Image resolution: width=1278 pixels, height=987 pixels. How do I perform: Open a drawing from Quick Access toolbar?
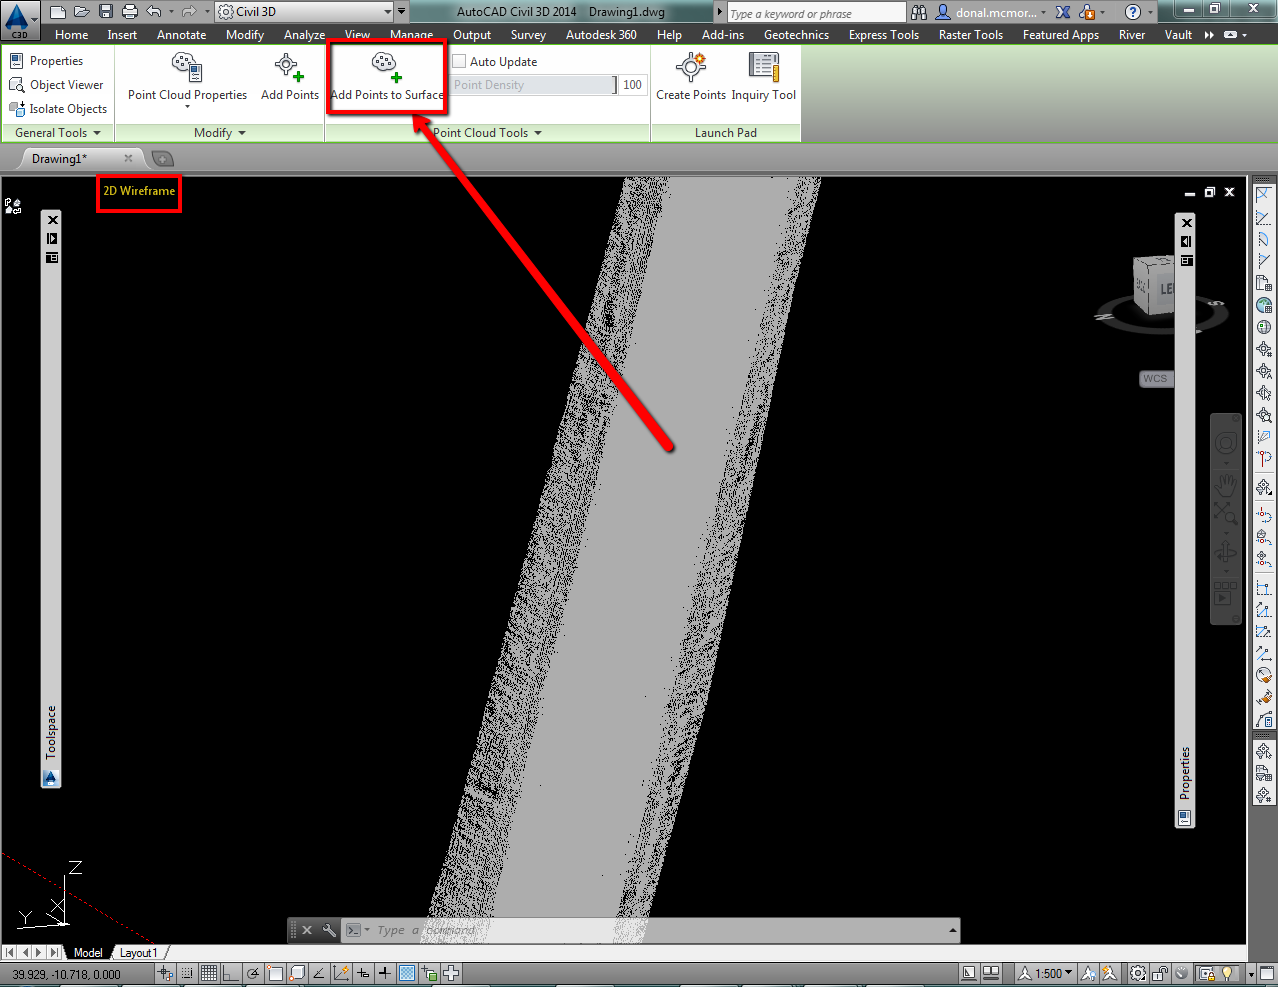point(81,12)
